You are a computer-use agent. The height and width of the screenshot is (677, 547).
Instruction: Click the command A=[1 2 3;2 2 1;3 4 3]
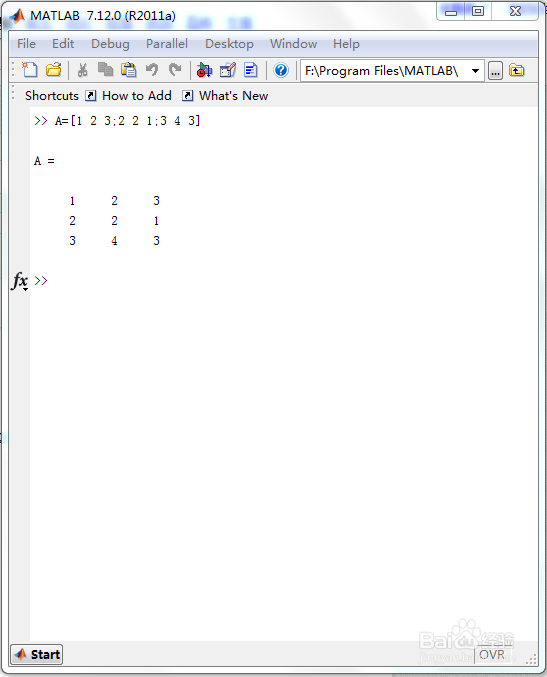click(127, 120)
